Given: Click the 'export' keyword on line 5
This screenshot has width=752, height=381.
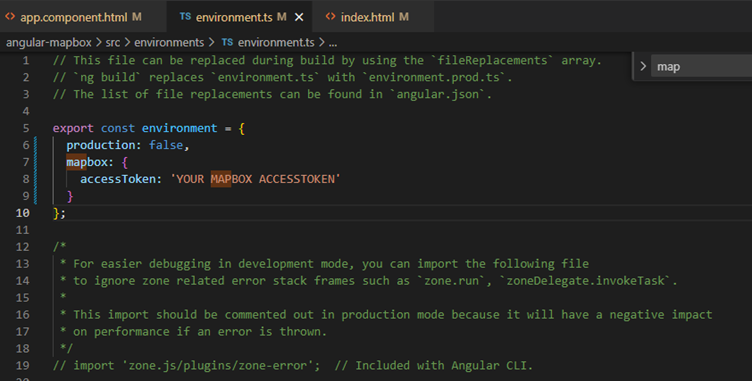Looking at the screenshot, I should click(x=73, y=128).
